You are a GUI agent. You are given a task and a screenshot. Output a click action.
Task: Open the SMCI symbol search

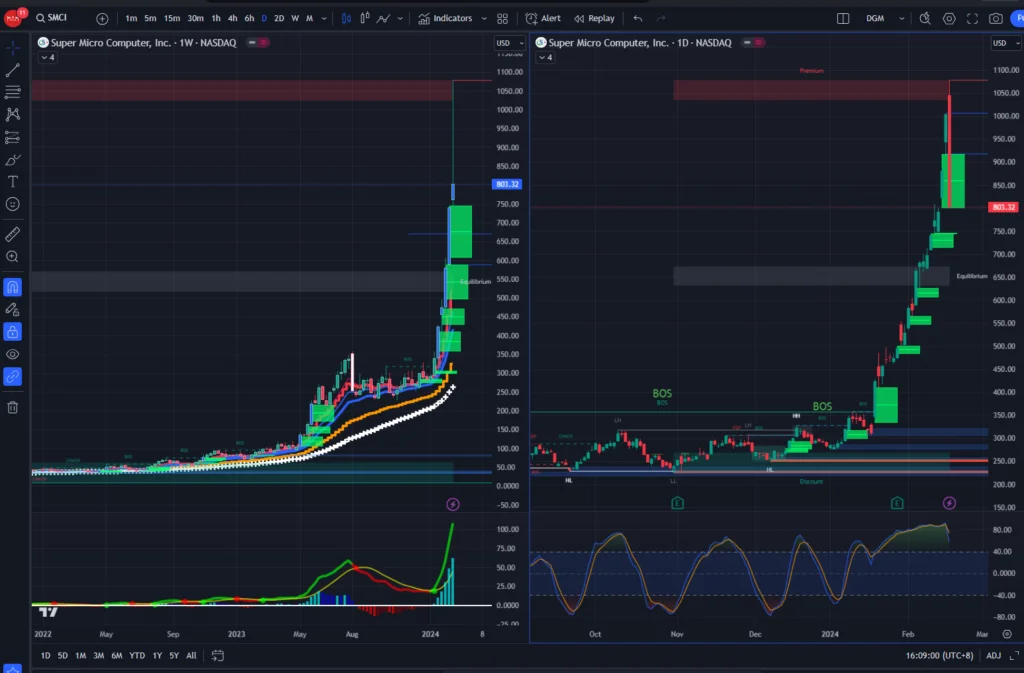52,18
